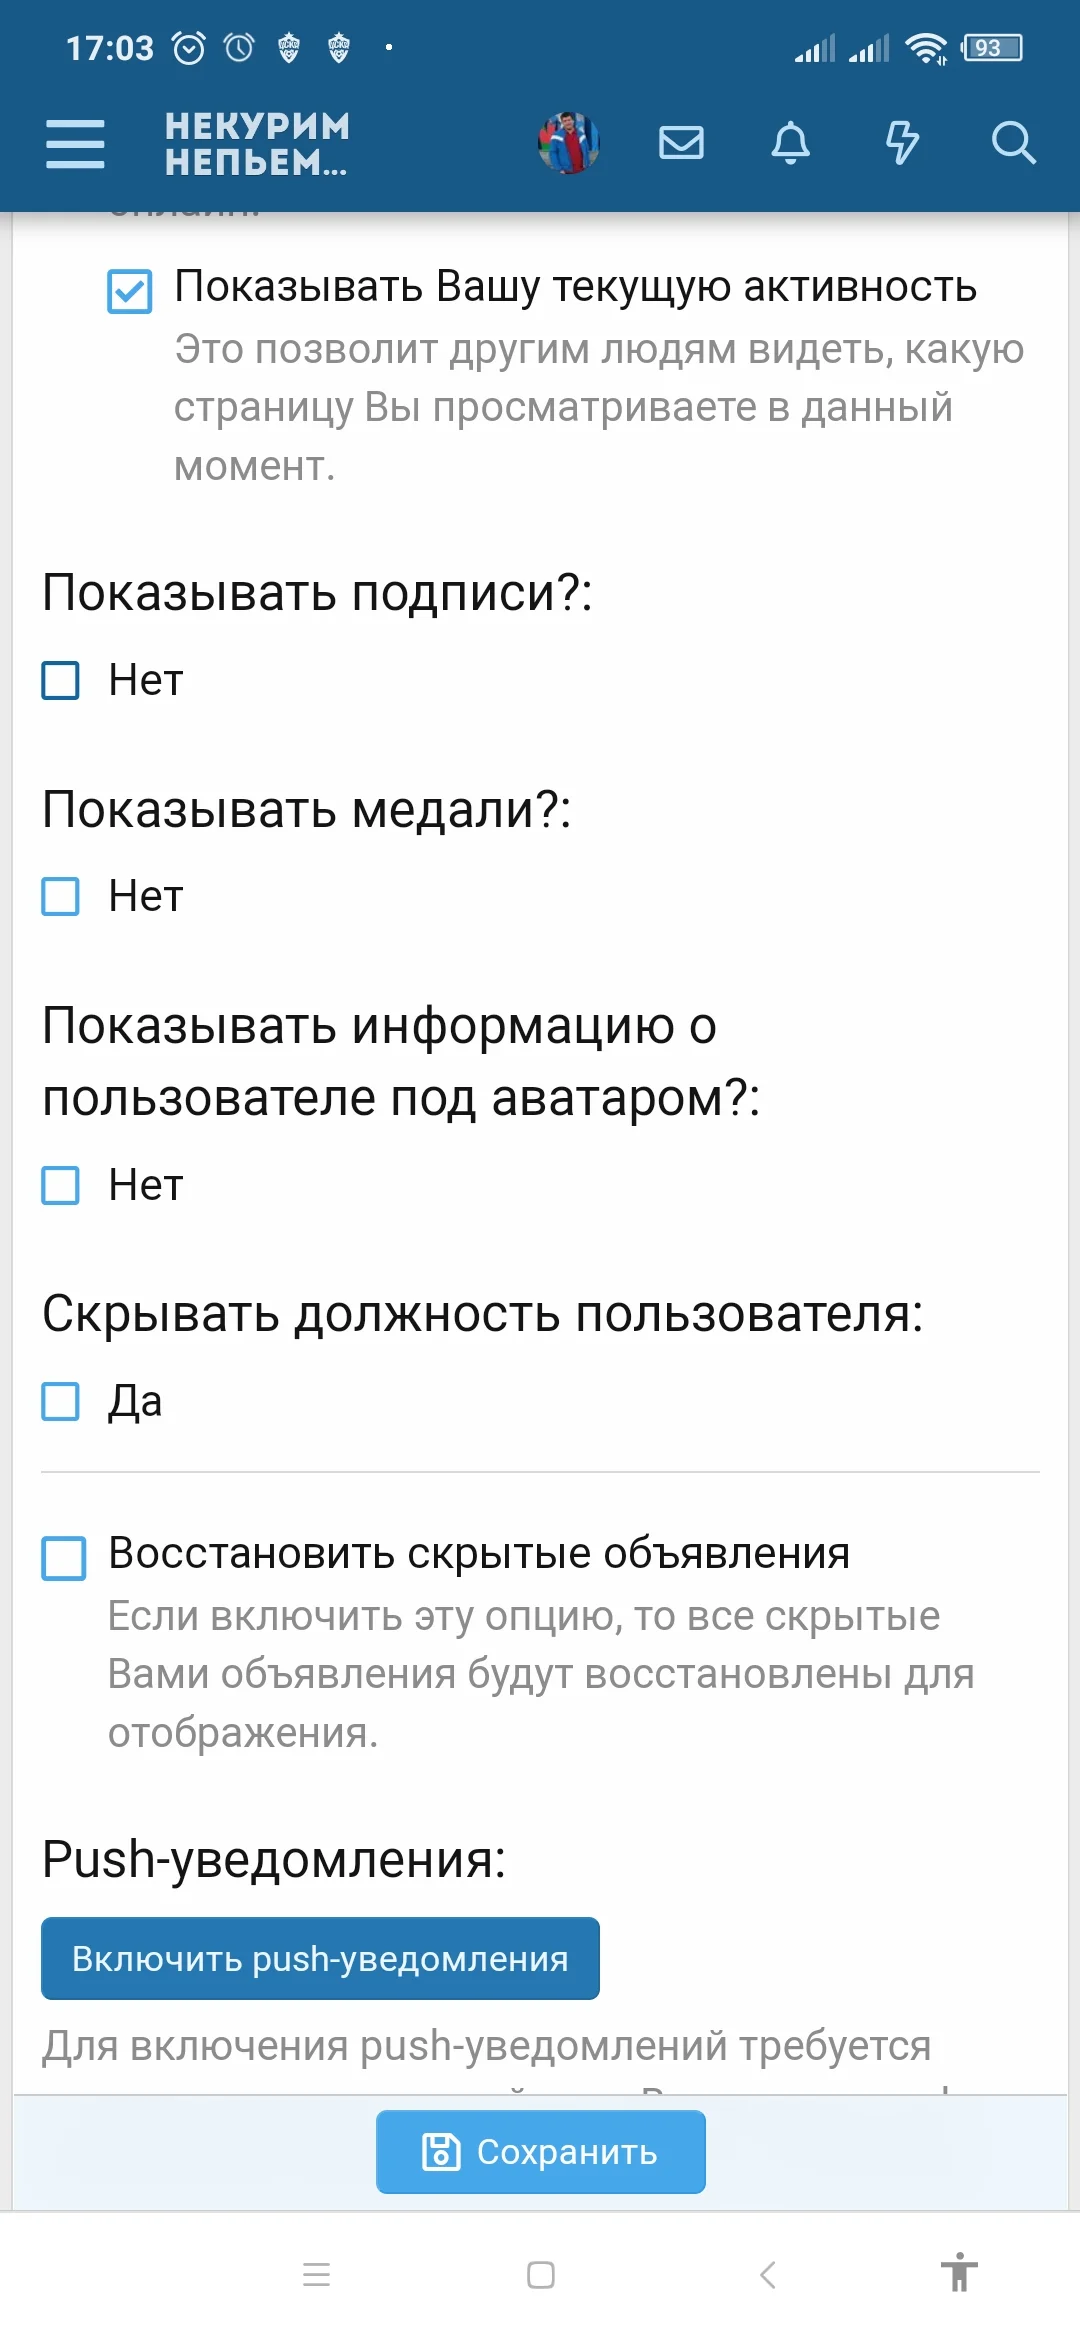1080x2340 pixels.
Task: Check Нет under Показывать медали
Action: 60,896
